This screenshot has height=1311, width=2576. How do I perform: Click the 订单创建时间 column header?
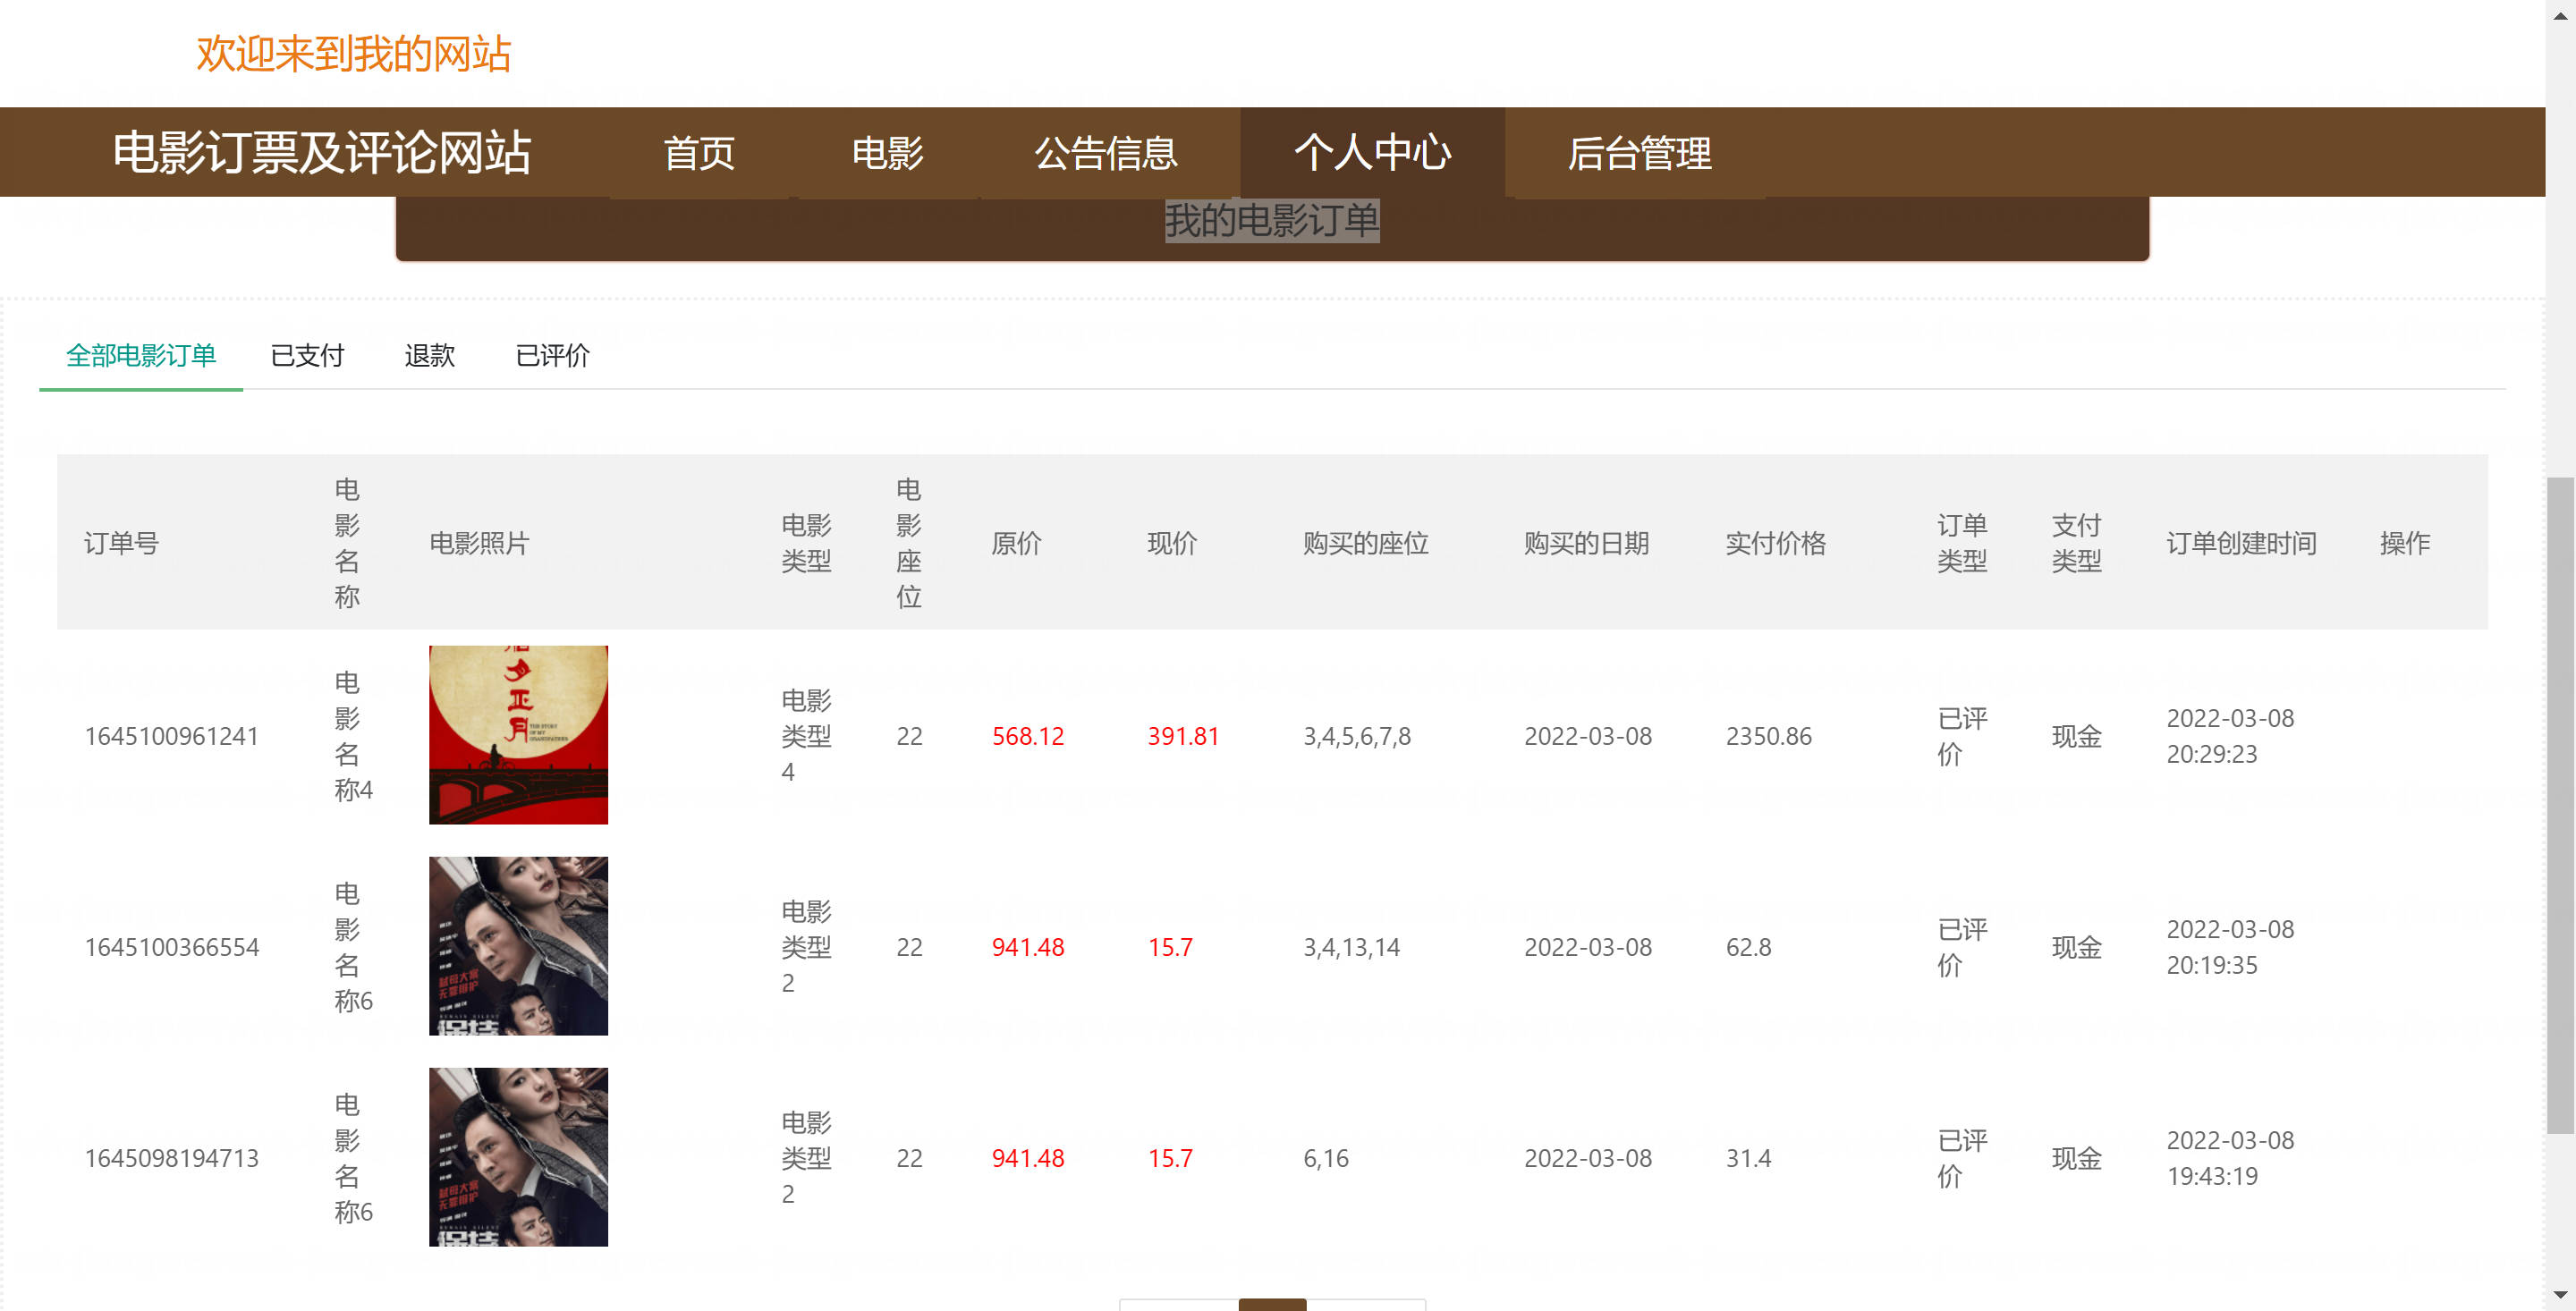2241,543
